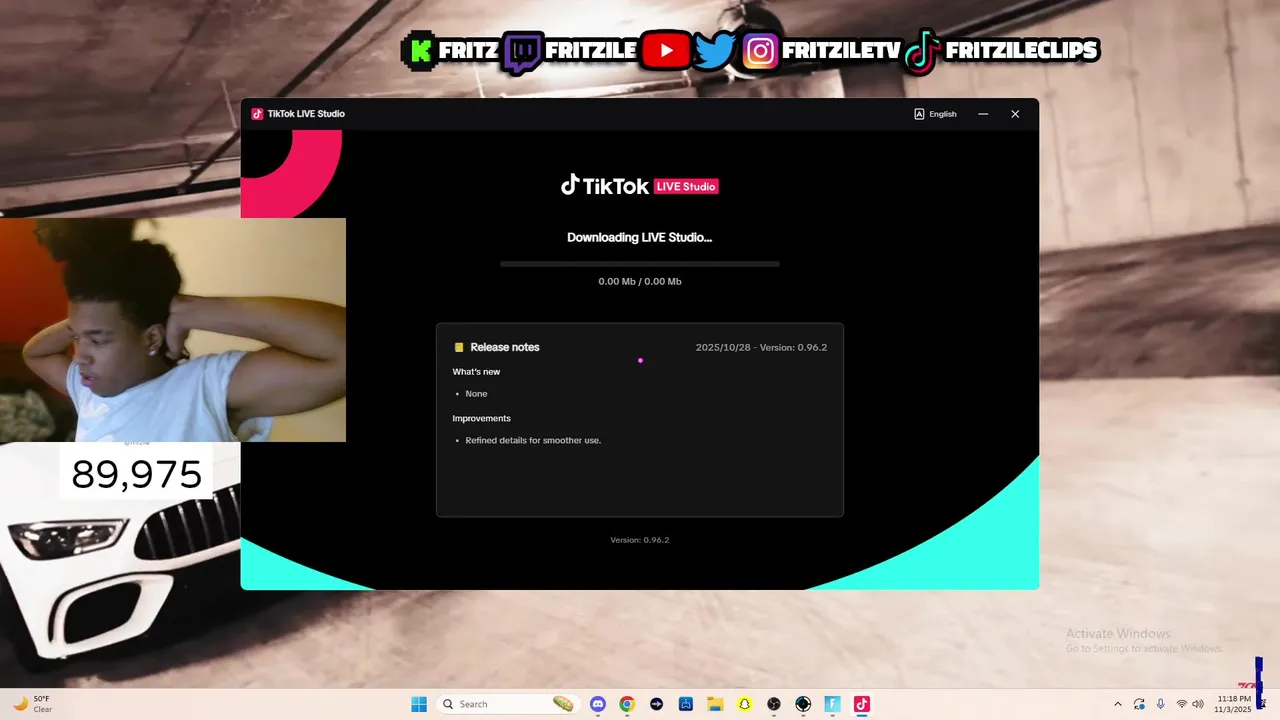Click the Kick logo in banner
This screenshot has height=720, width=1280.
point(421,50)
